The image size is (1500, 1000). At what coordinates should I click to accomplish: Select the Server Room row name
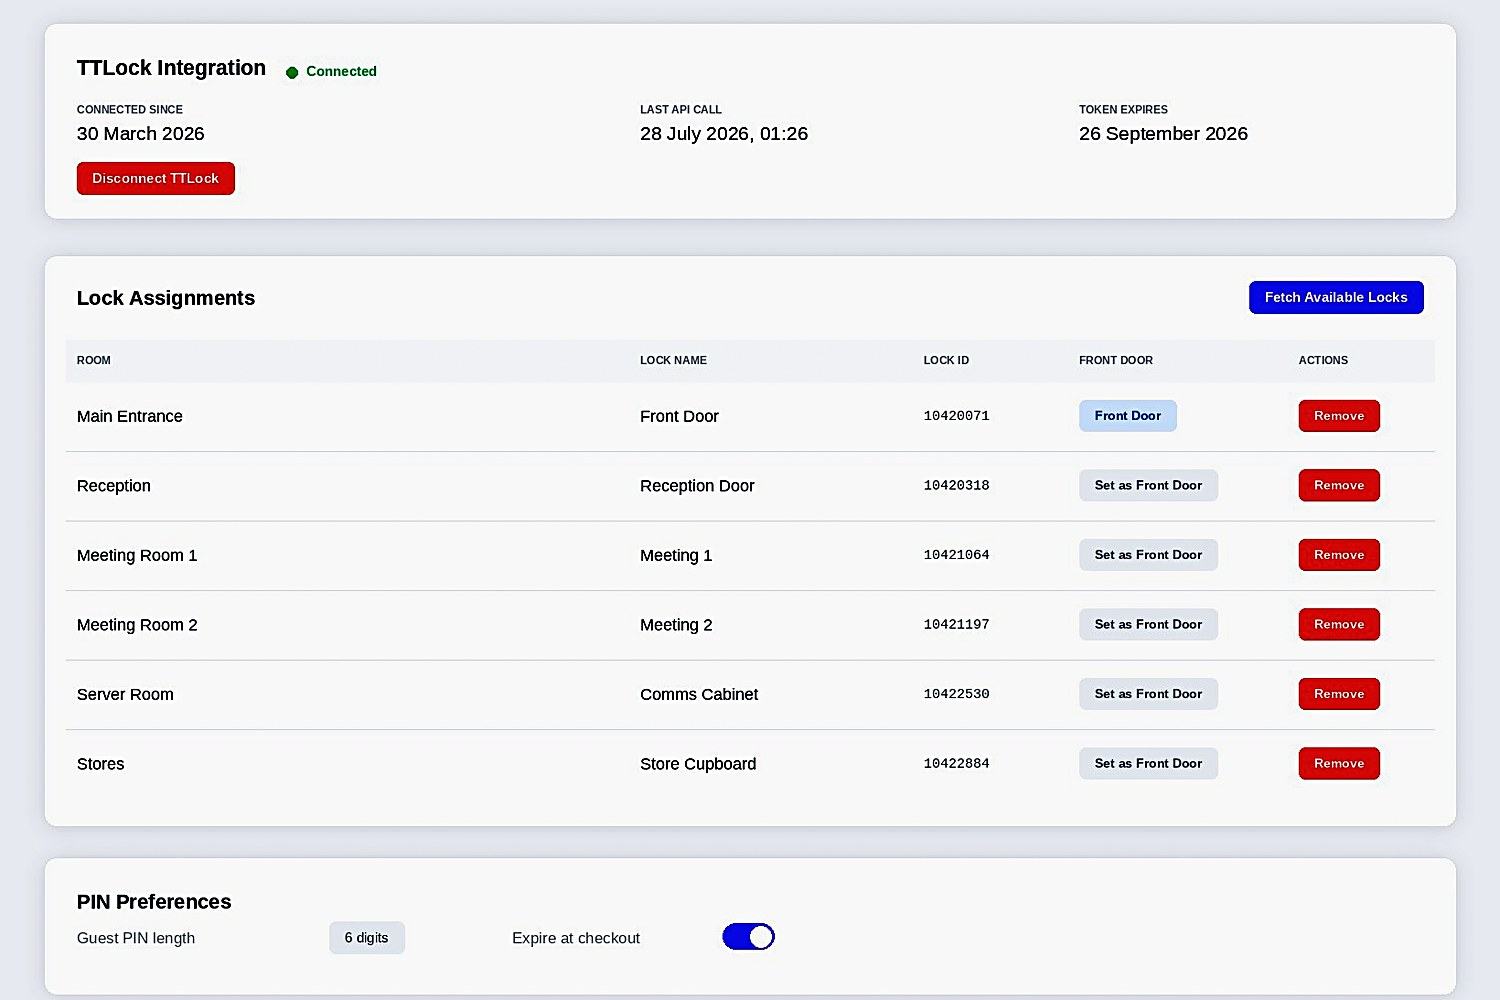point(125,694)
